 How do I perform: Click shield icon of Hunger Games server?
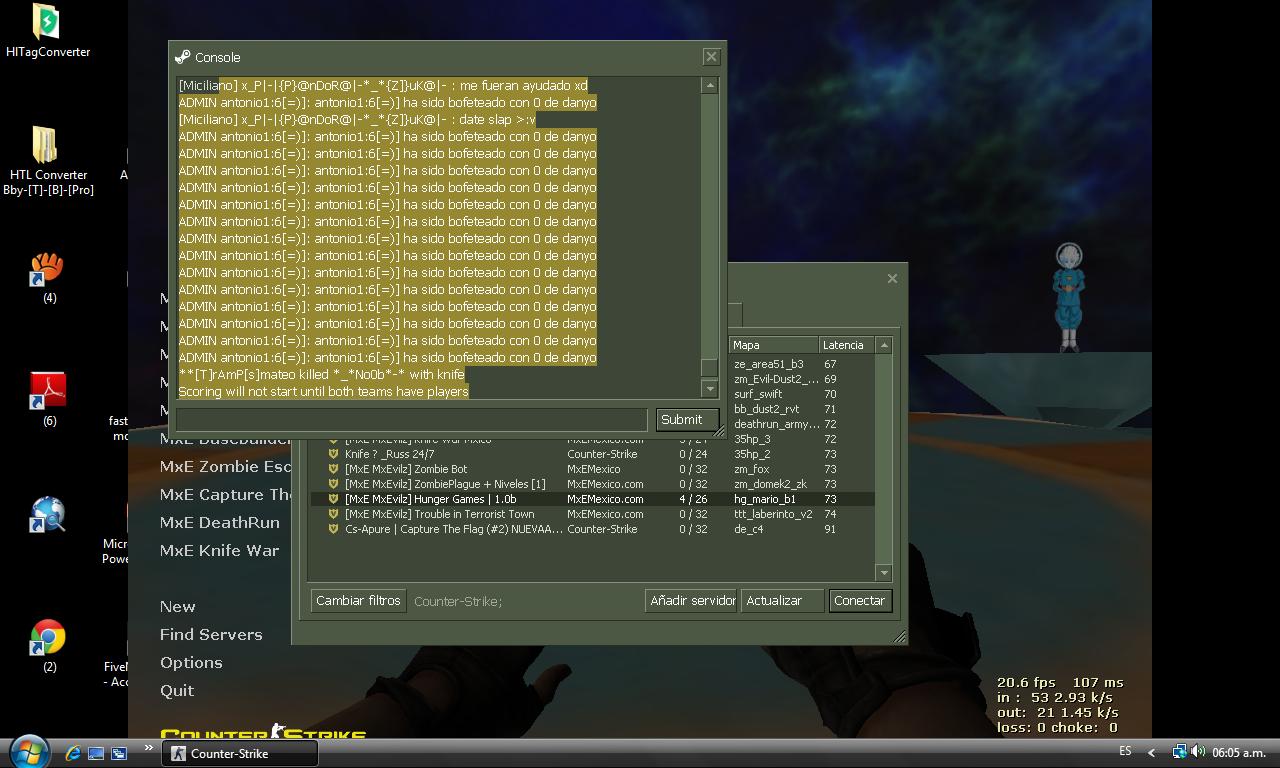coord(334,499)
